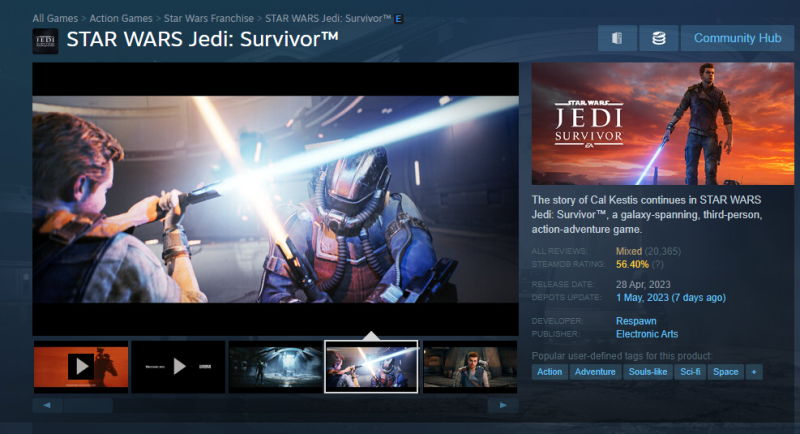The image size is (800, 434).
Task: Open the Mixed reviews summary link
Action: 629,251
